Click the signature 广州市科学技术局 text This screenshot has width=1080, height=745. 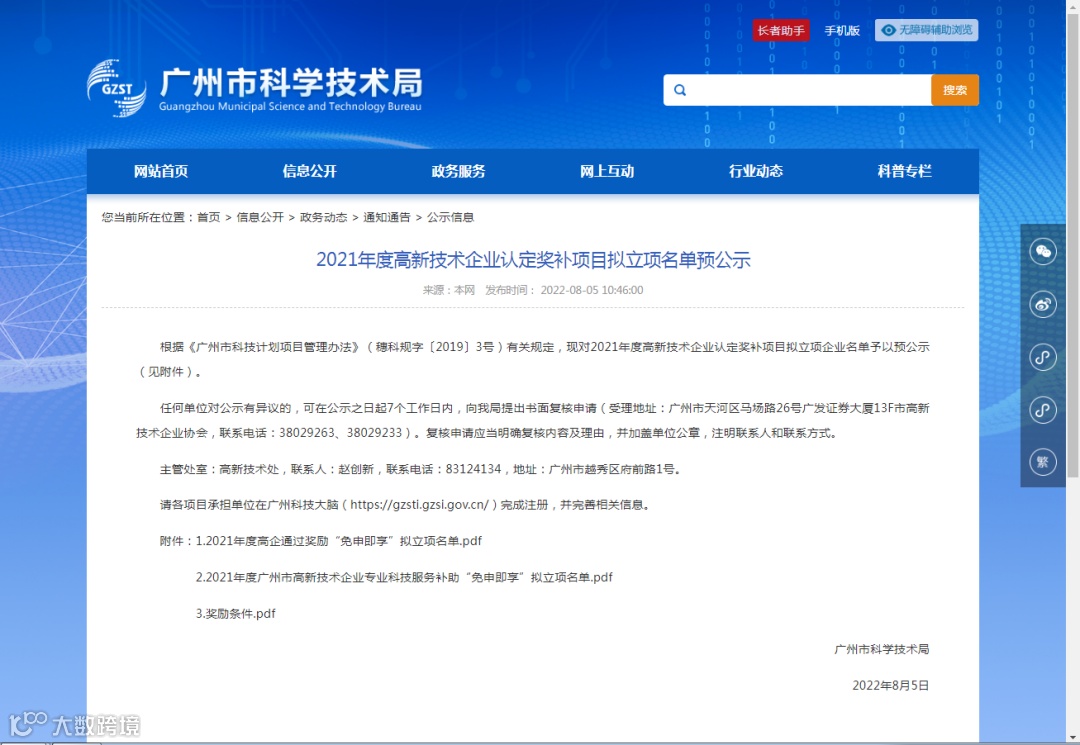point(882,650)
